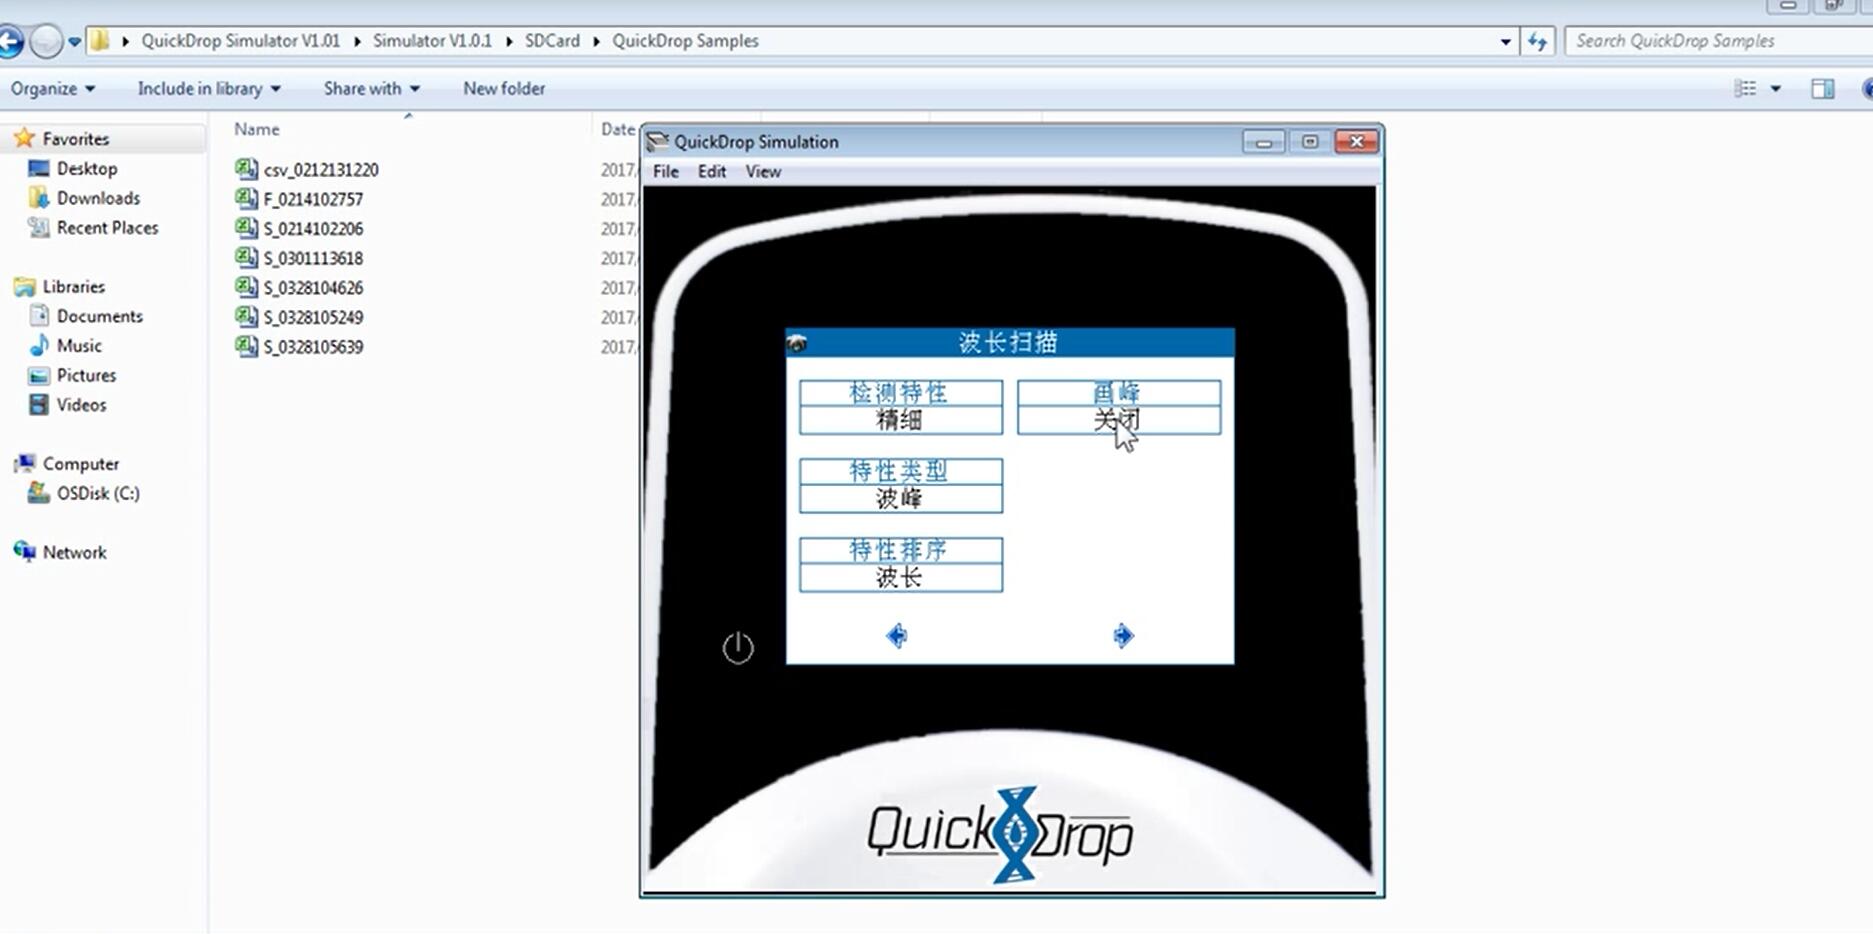
Task: Select file S_0328105249
Action: (x=313, y=317)
